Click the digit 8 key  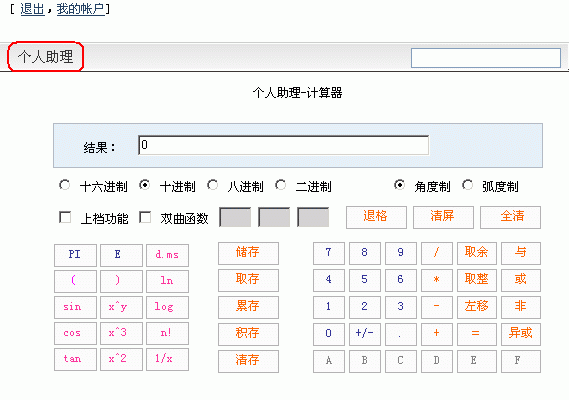coord(365,253)
